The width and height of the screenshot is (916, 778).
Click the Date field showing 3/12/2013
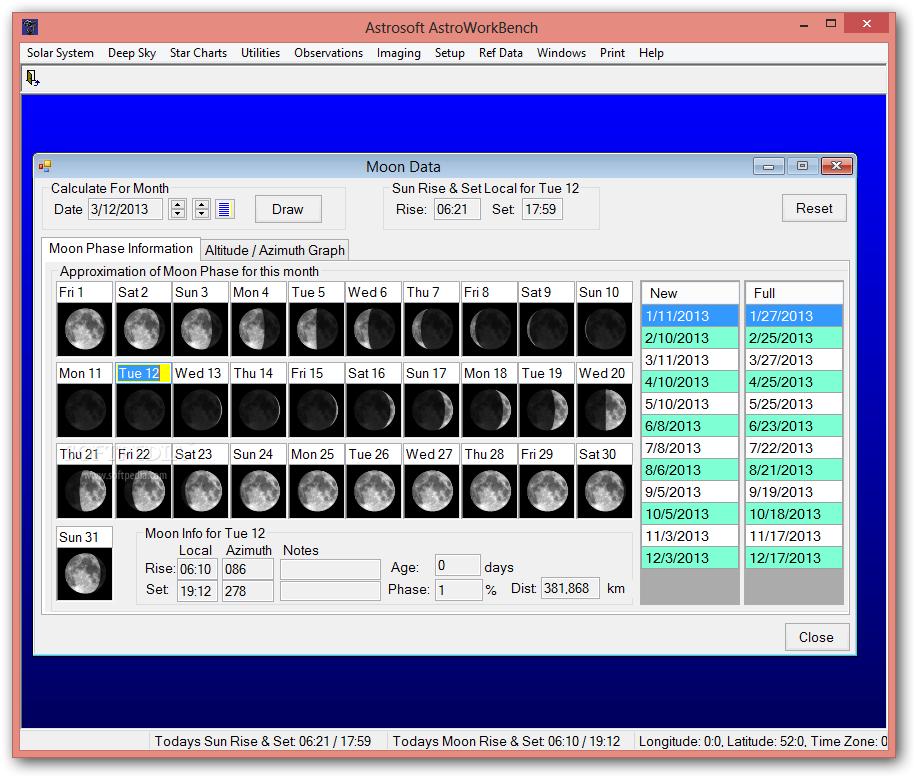click(125, 209)
